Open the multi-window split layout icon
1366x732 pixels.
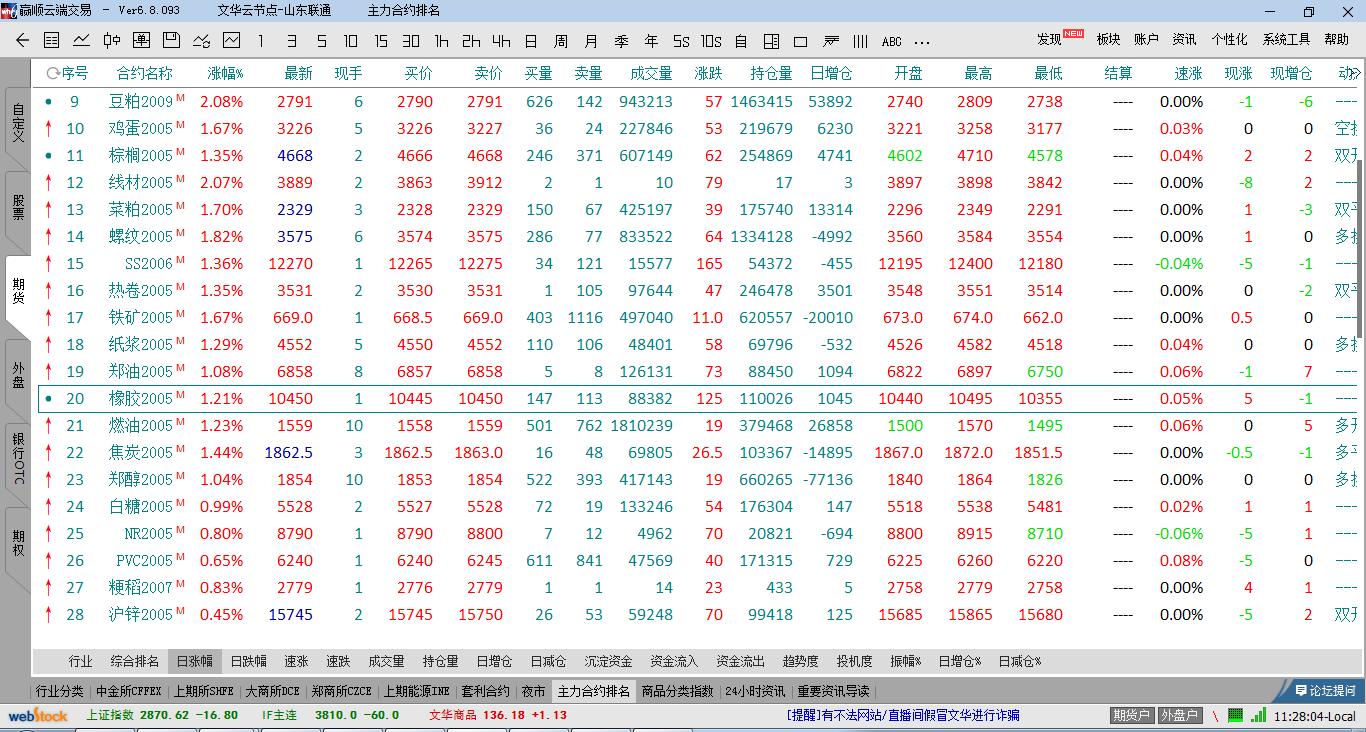click(x=771, y=41)
